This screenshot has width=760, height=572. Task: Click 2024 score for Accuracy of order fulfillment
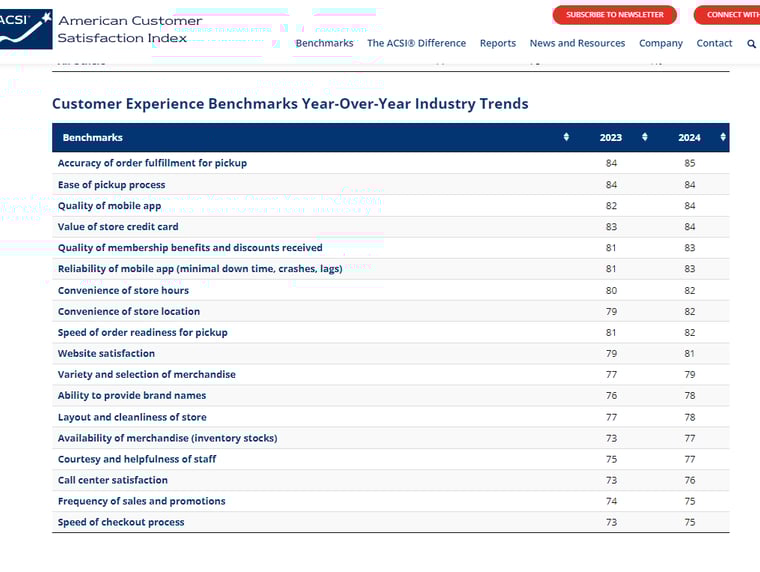[x=690, y=163]
